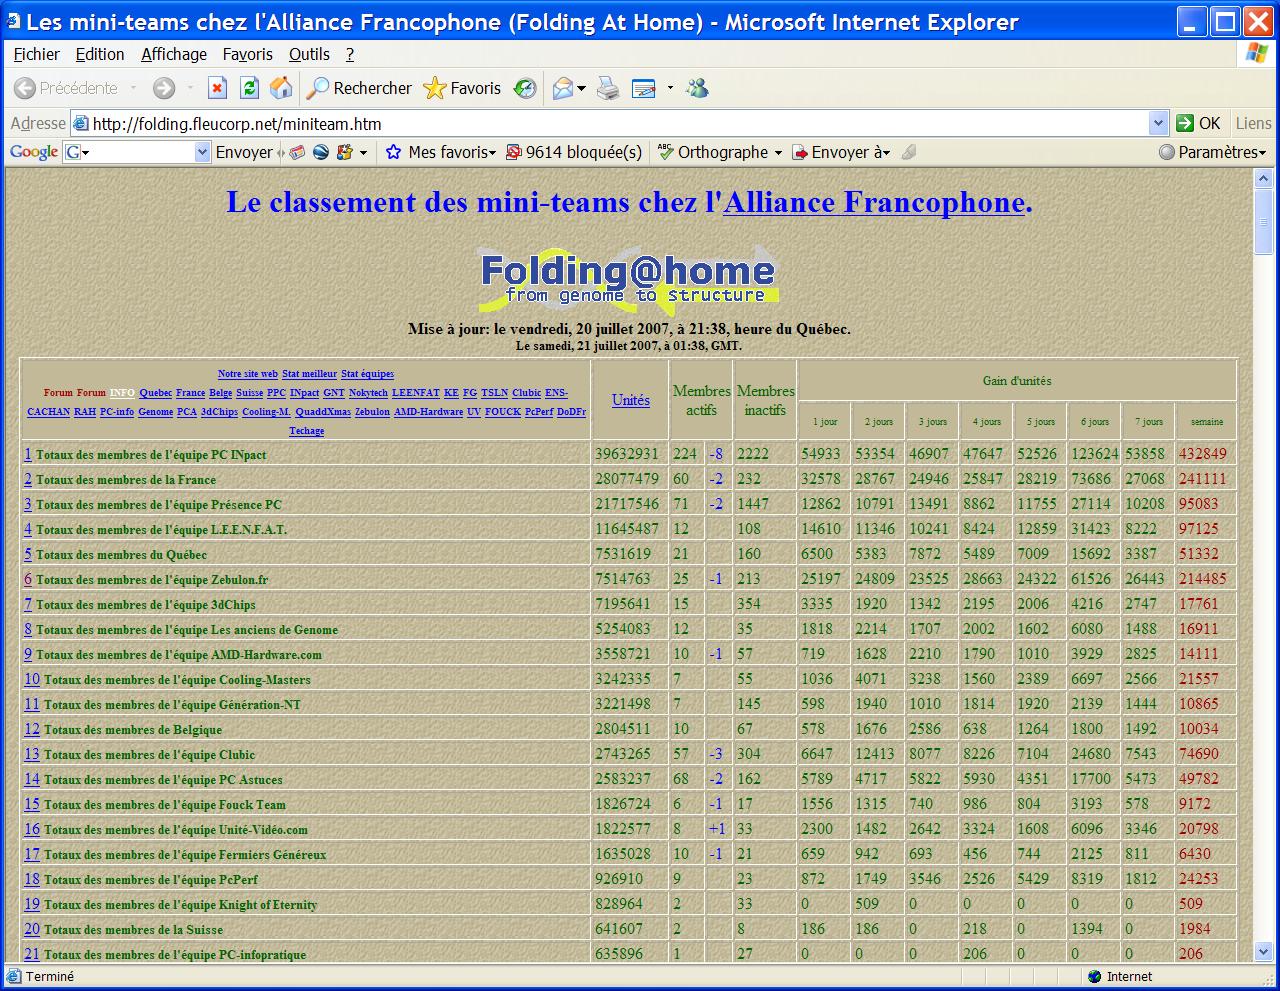Click the Alliance Francophone title link

click(x=874, y=202)
